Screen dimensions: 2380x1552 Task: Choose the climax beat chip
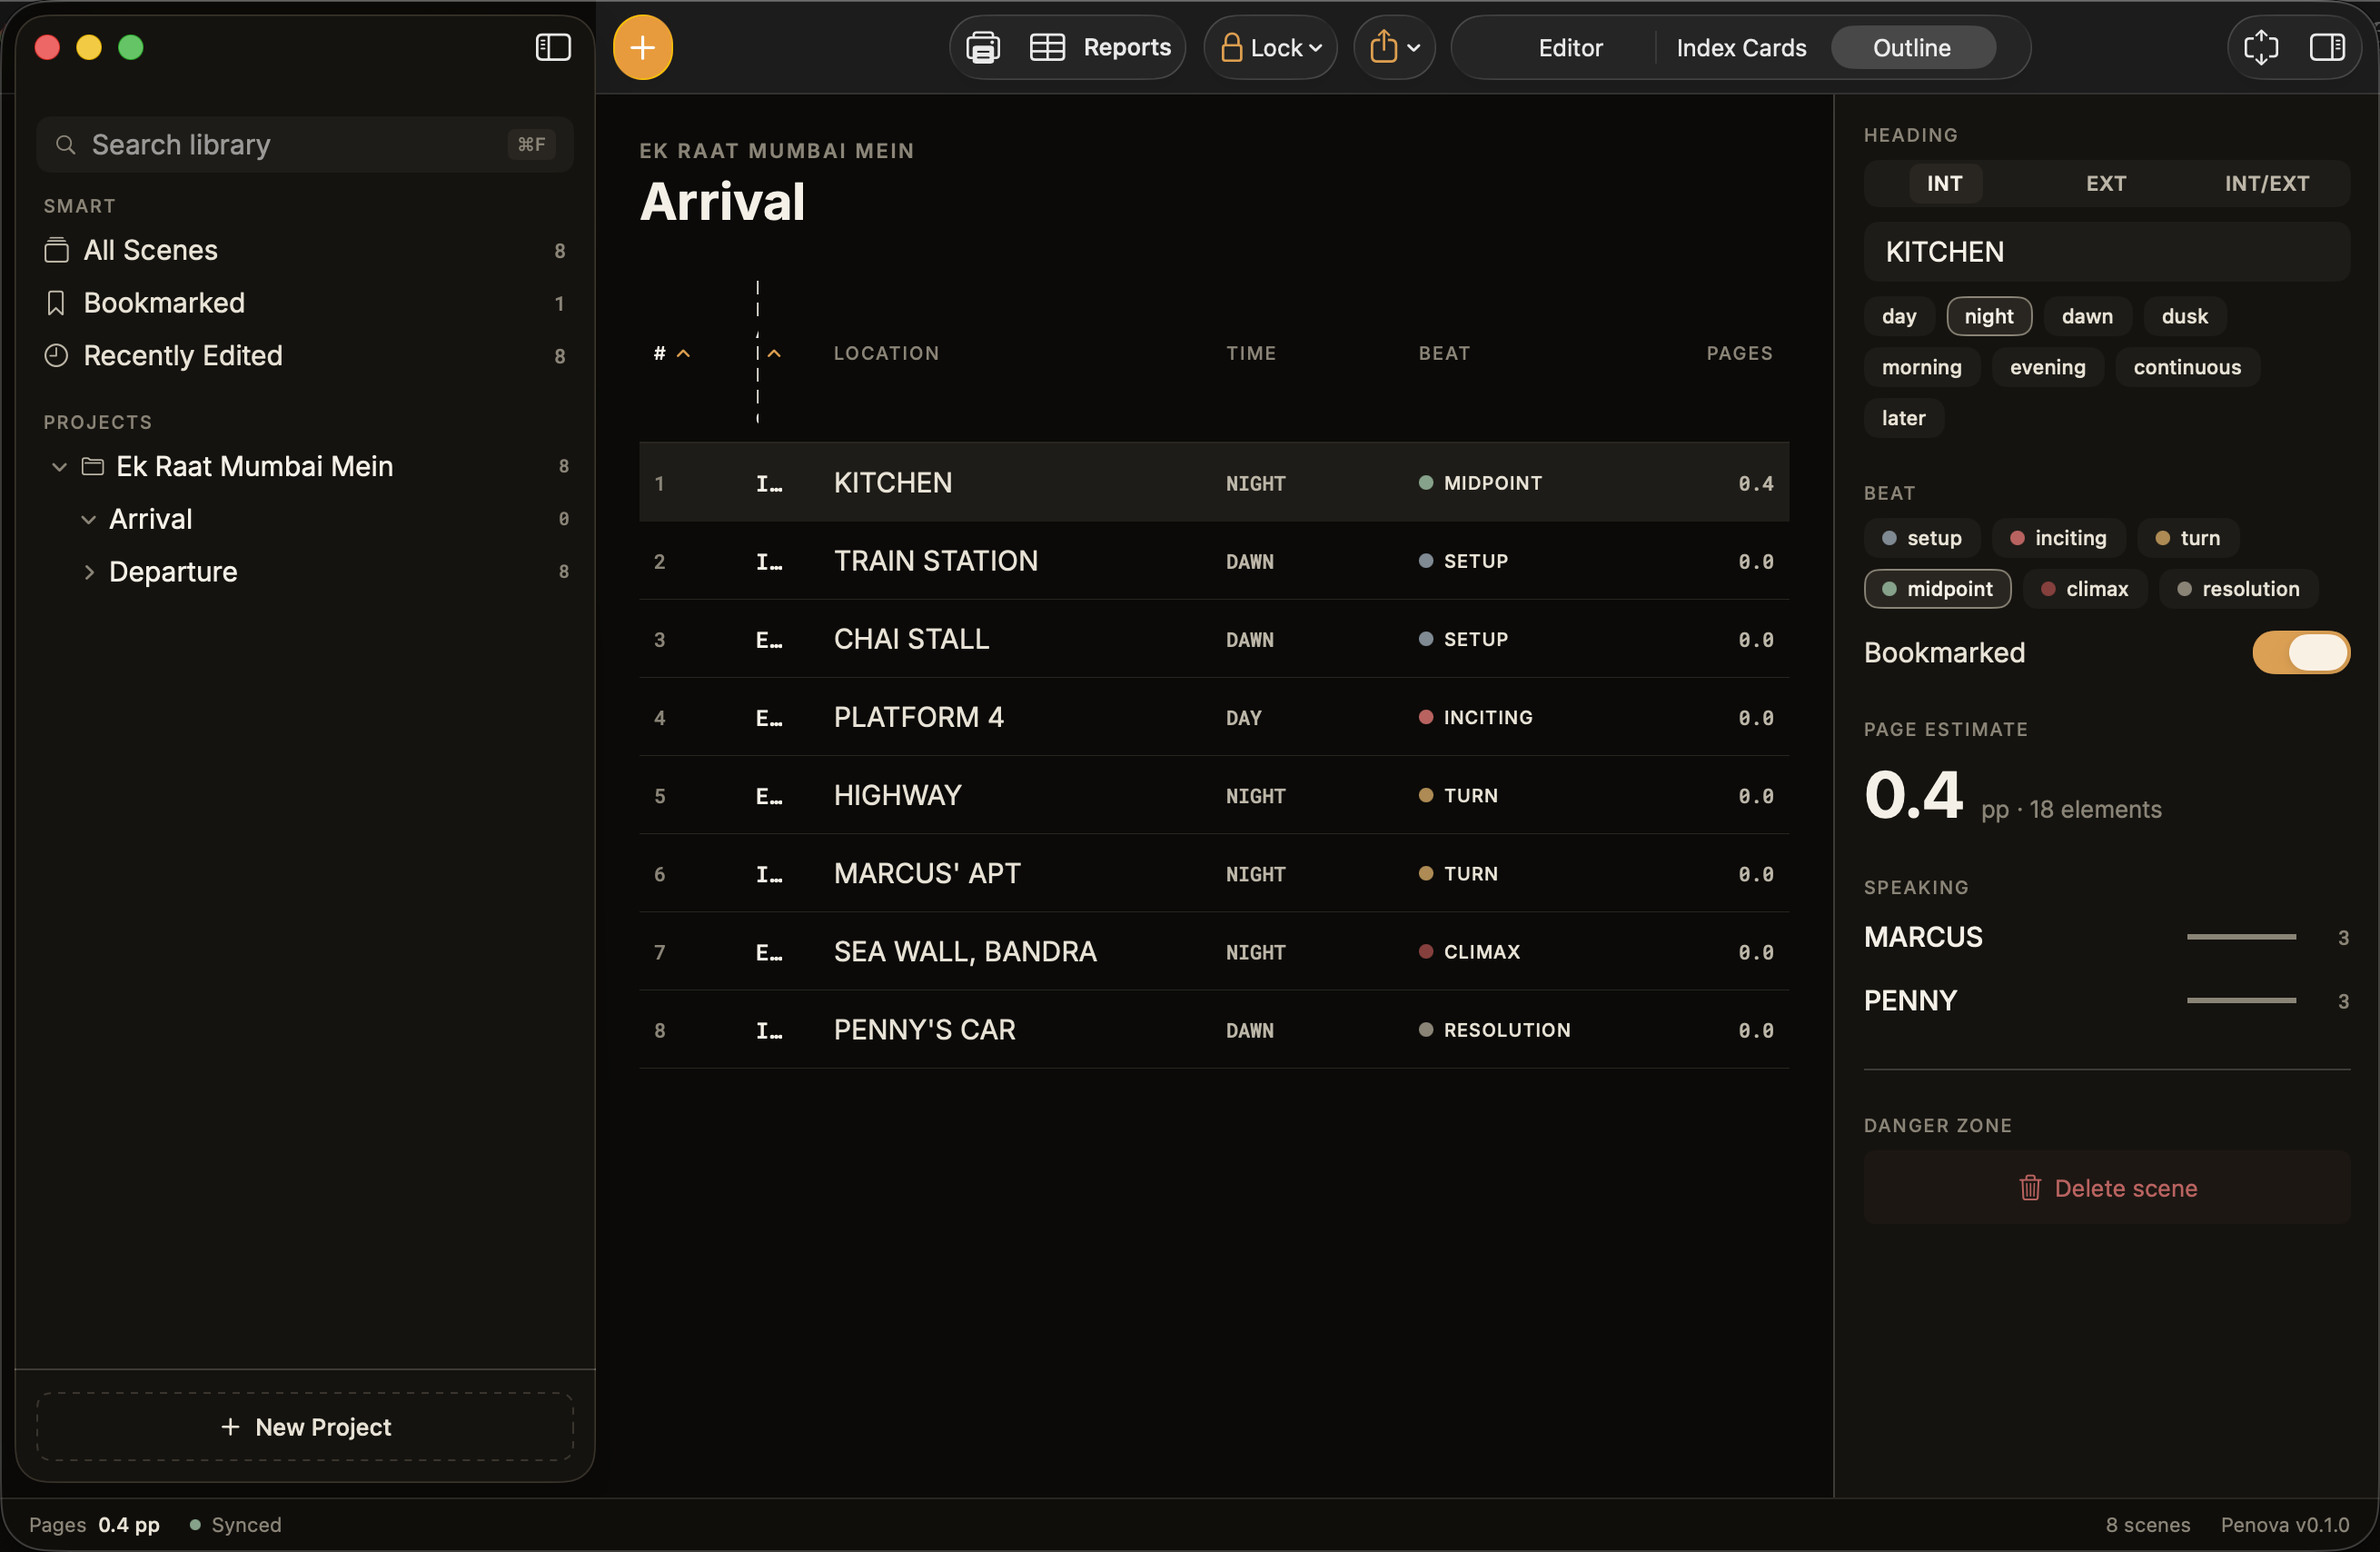pyautogui.click(x=2084, y=589)
